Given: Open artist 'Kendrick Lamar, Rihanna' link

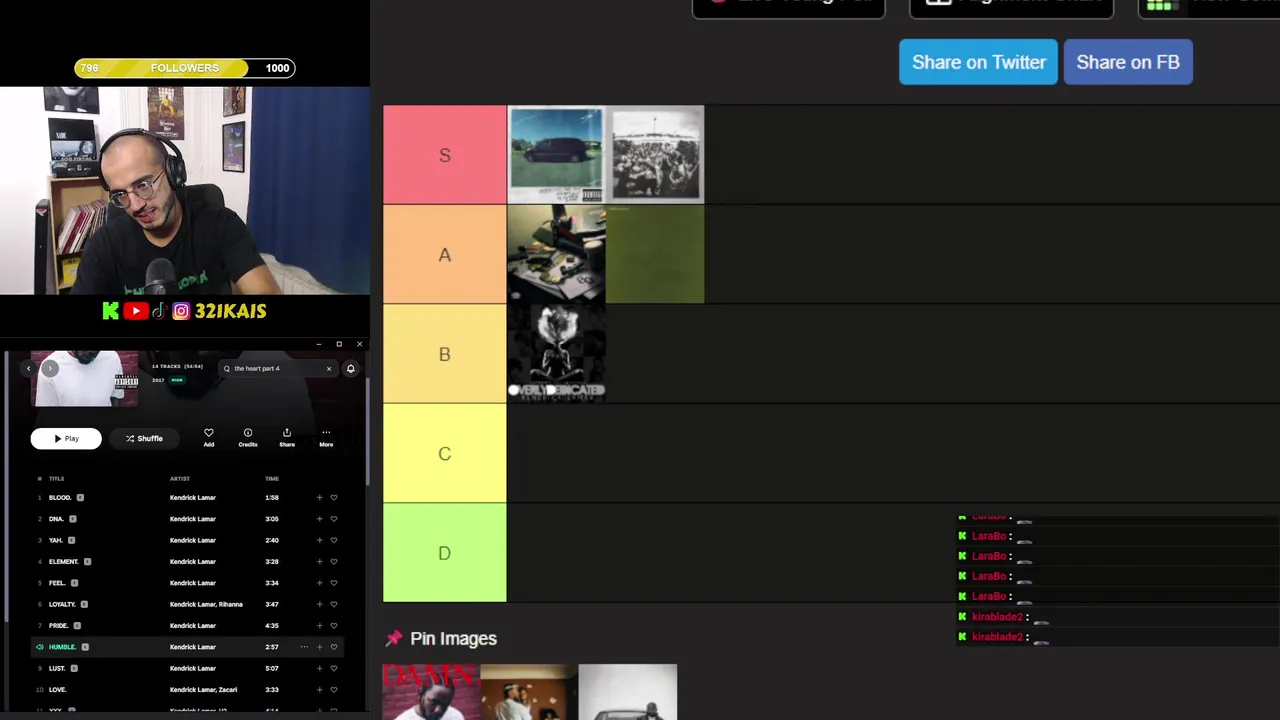Looking at the screenshot, I should click(206, 604).
